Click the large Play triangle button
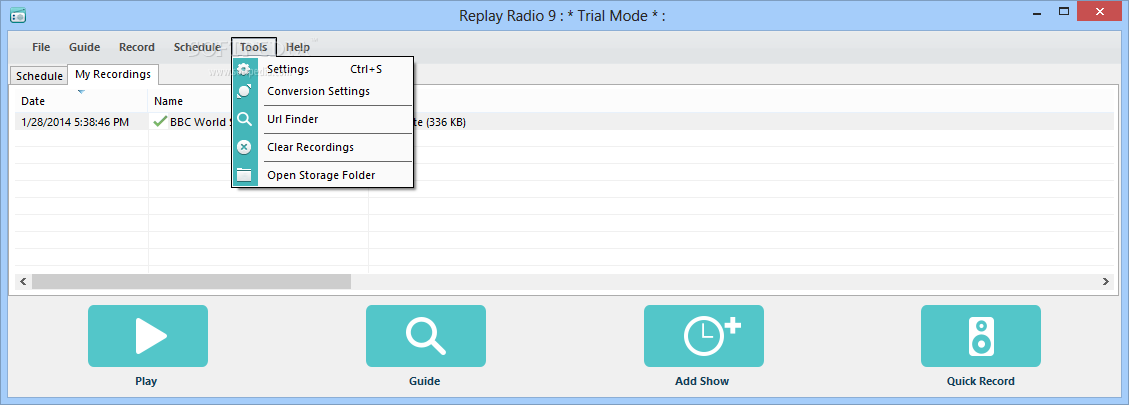Image resolution: width=1129 pixels, height=405 pixels. (x=148, y=336)
